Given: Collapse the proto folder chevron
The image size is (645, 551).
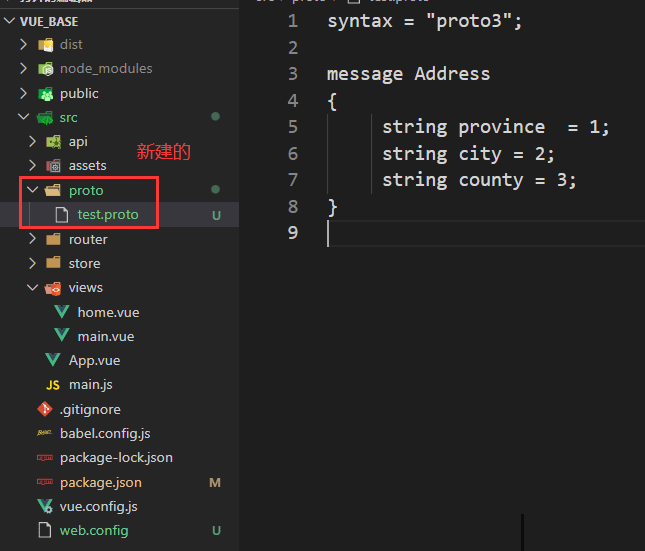Looking at the screenshot, I should tap(32, 190).
